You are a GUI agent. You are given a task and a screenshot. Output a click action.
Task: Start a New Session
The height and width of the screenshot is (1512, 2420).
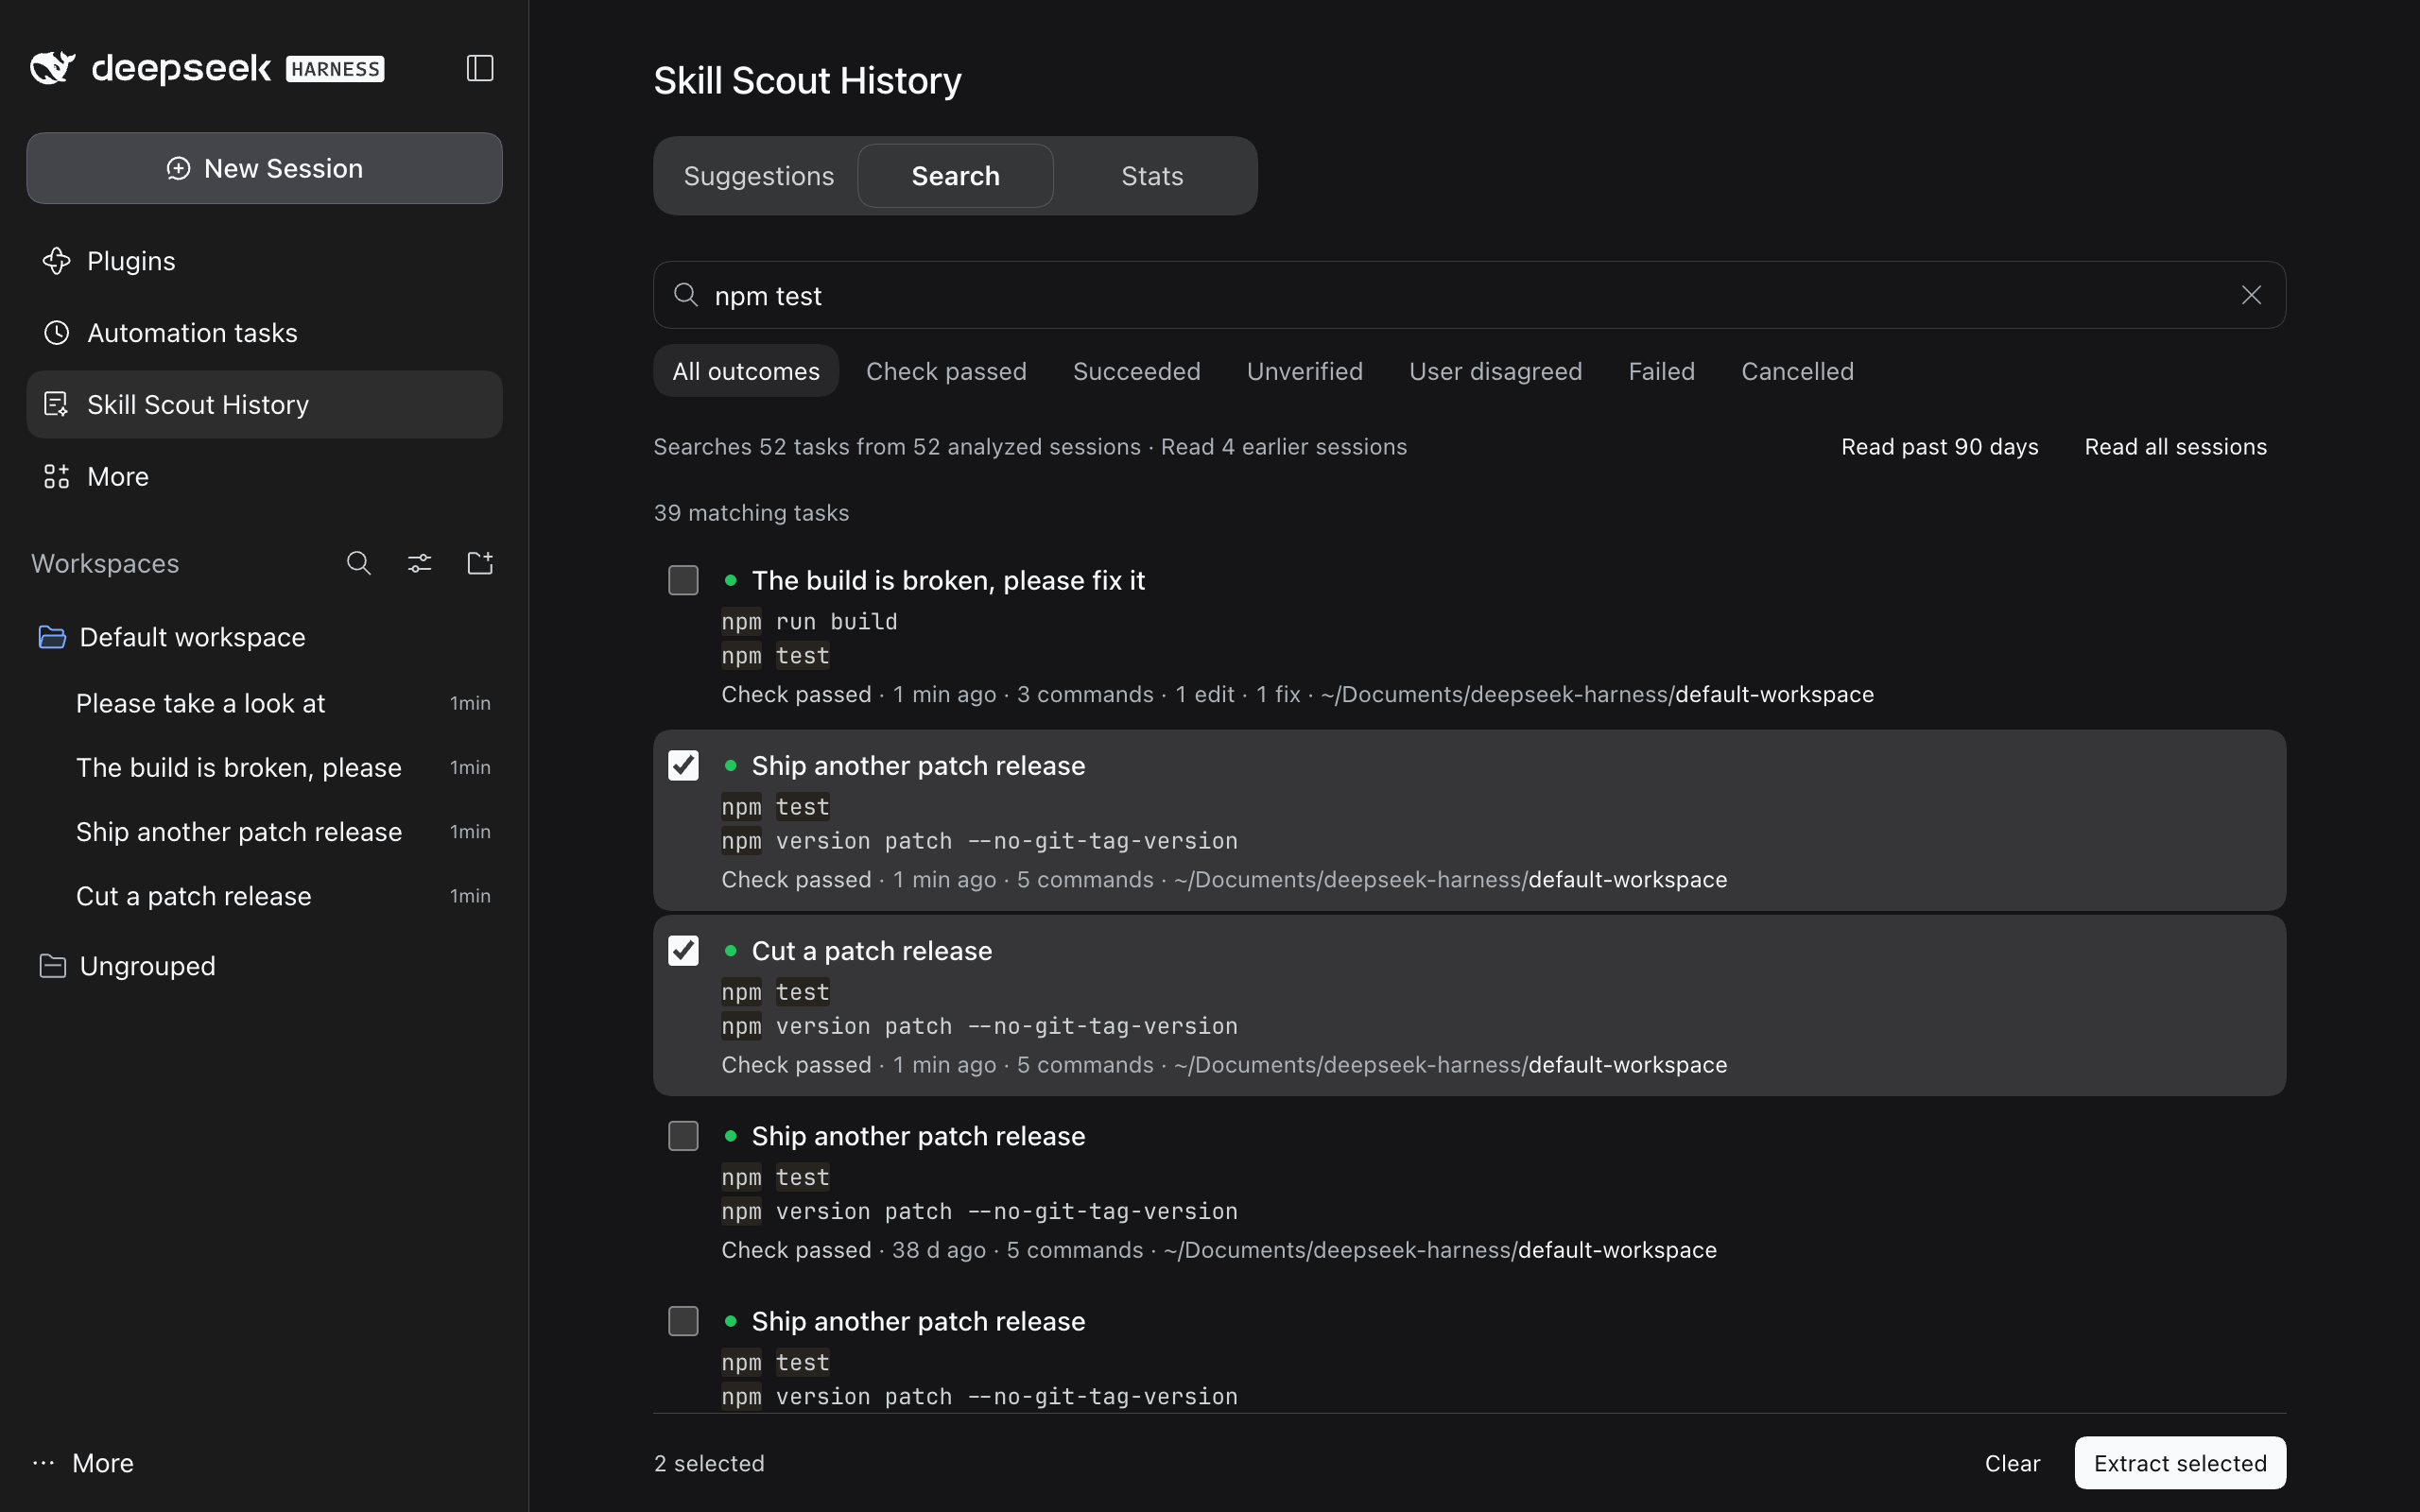264,168
